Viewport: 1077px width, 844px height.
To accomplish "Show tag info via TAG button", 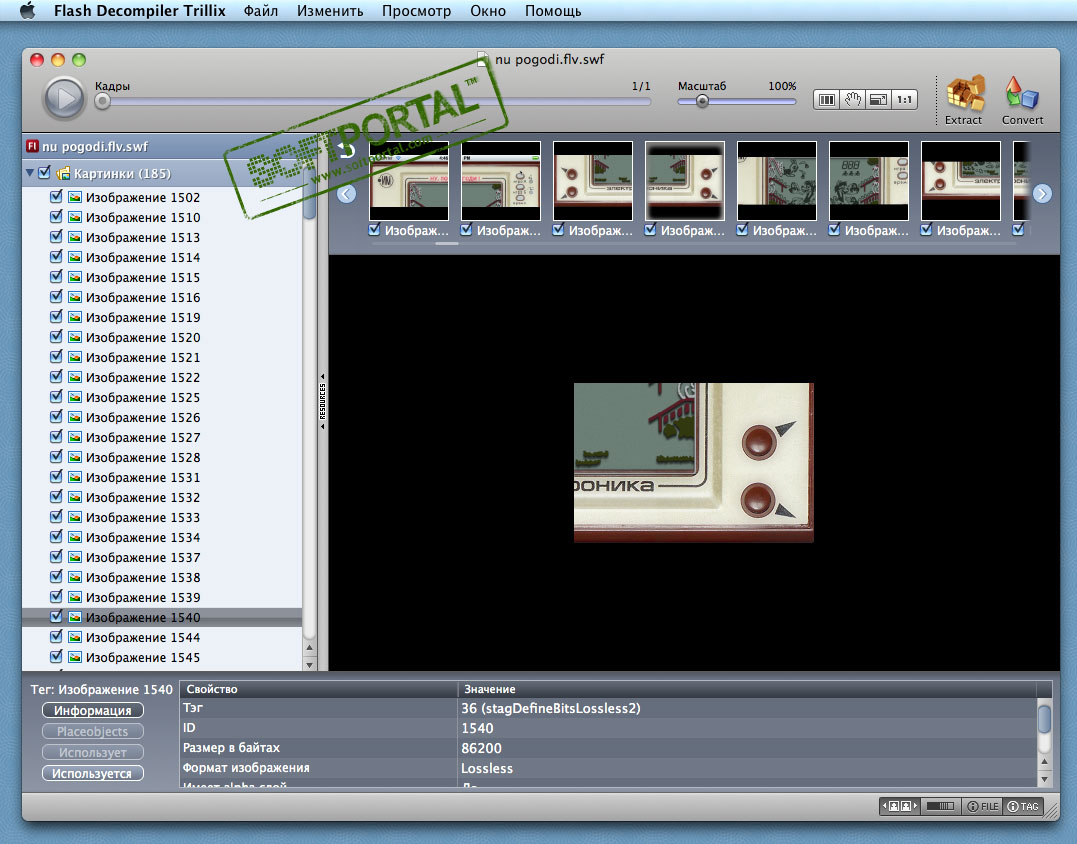I will 1023,806.
